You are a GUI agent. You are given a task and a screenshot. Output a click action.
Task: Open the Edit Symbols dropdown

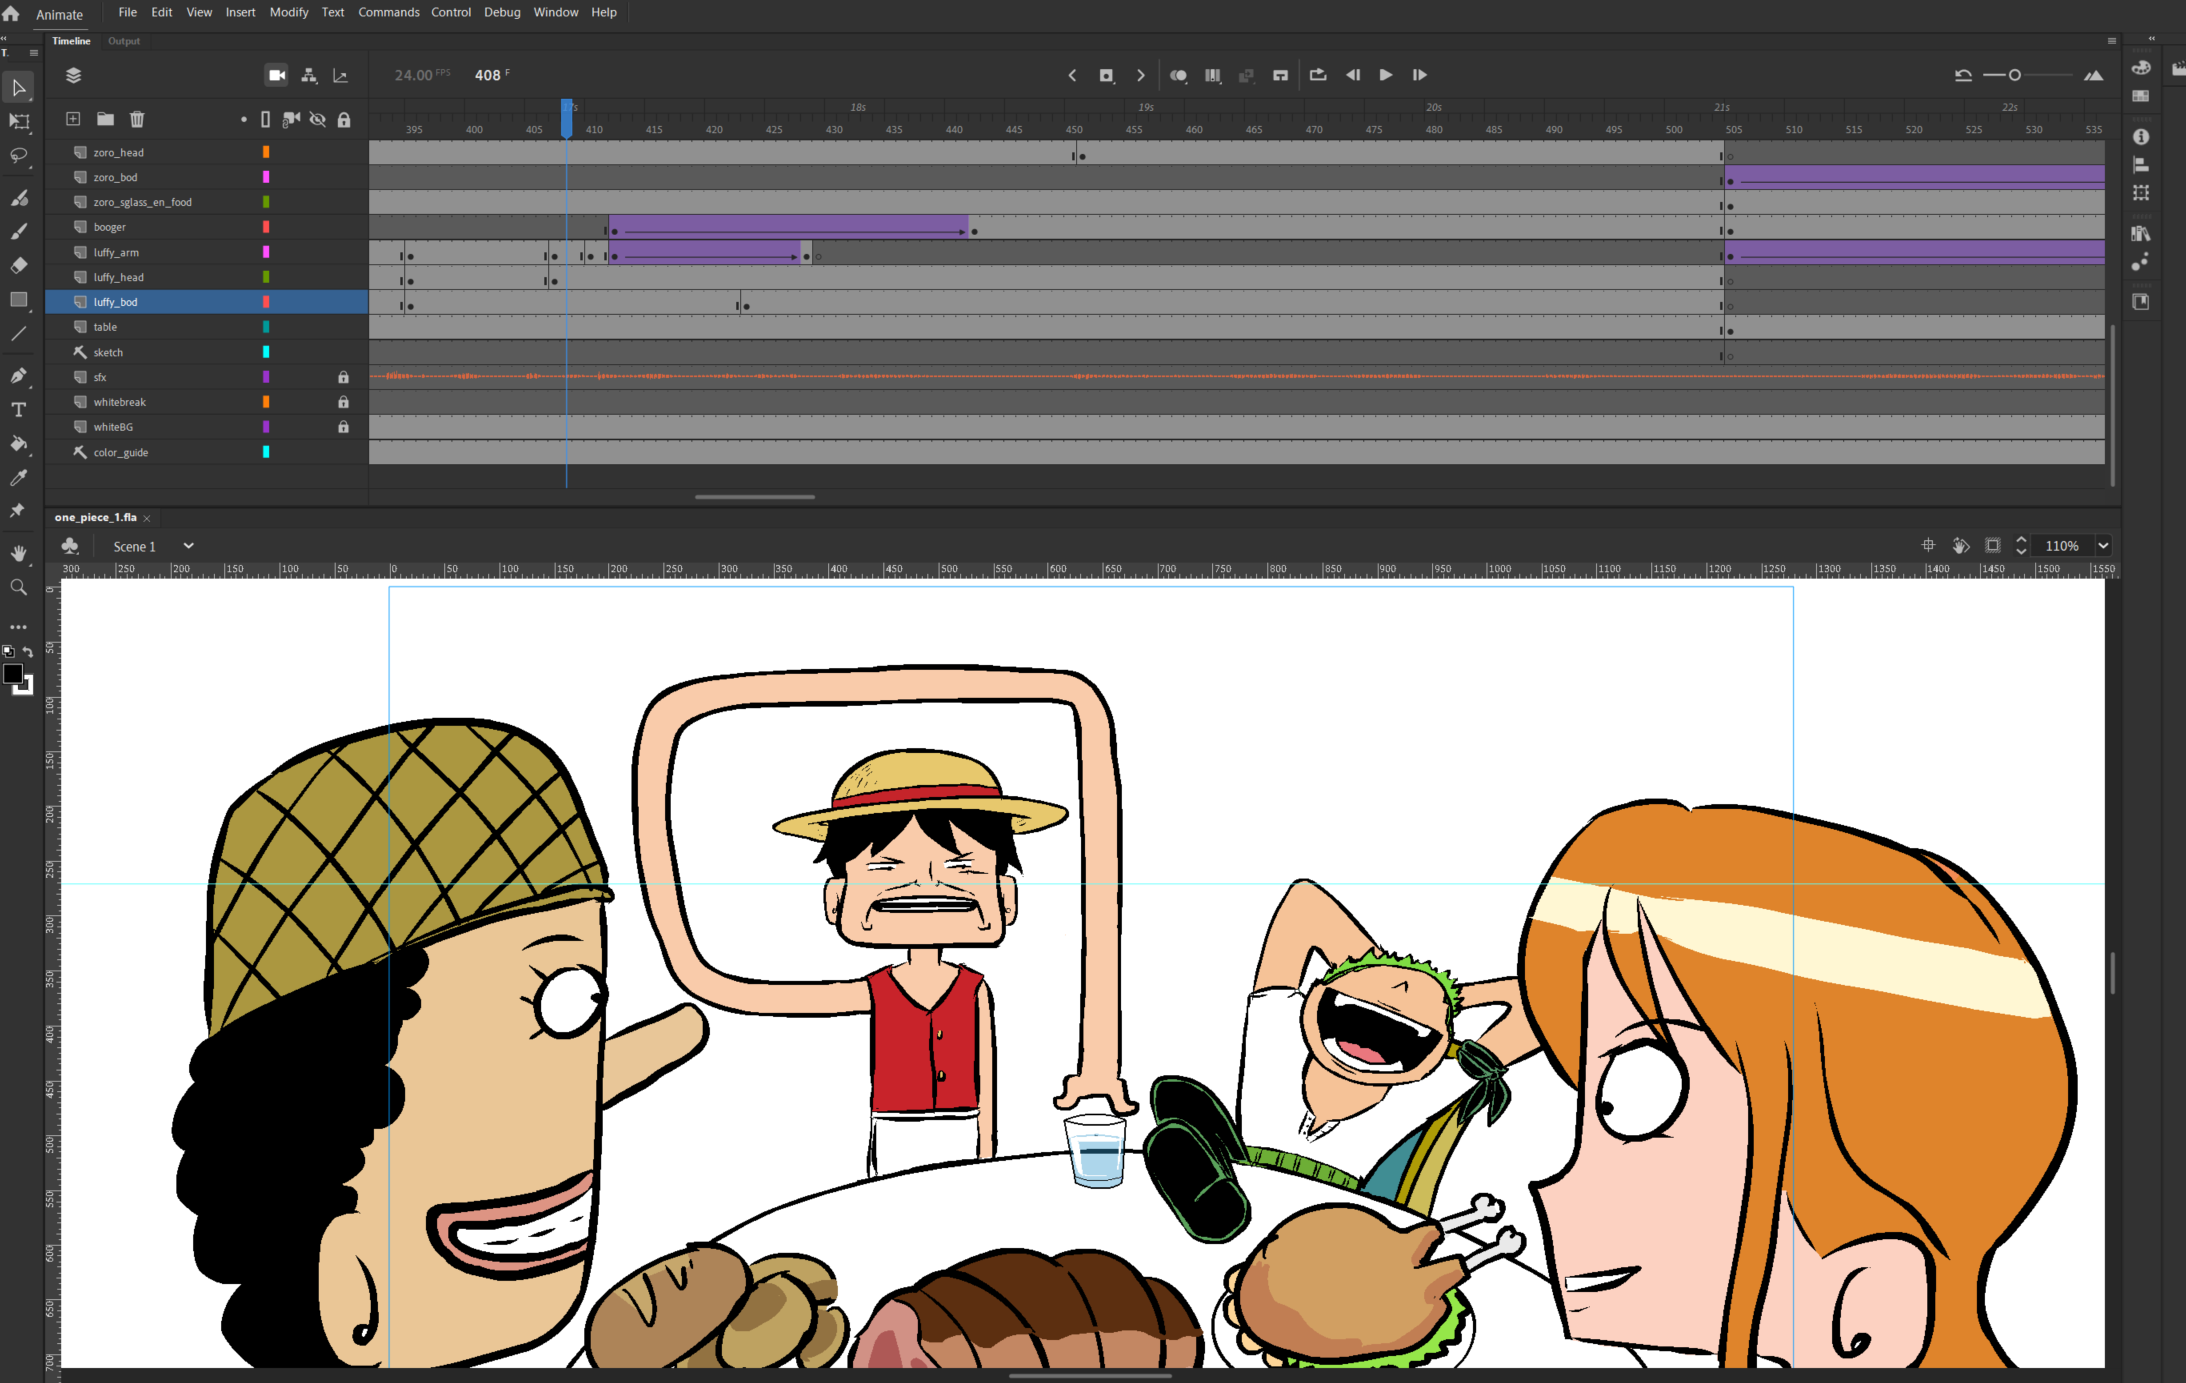(x=70, y=546)
